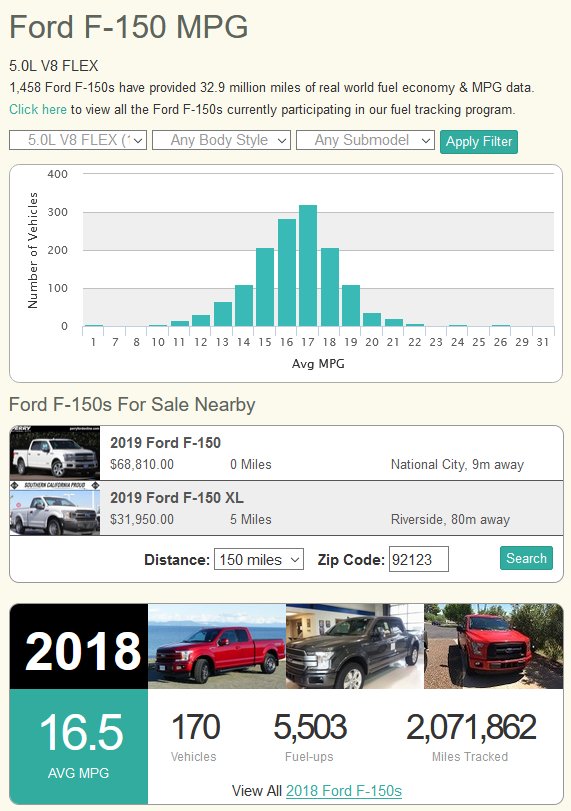The image size is (571, 811).
Task: Click the $68,810.00 price text
Action: click(142, 464)
